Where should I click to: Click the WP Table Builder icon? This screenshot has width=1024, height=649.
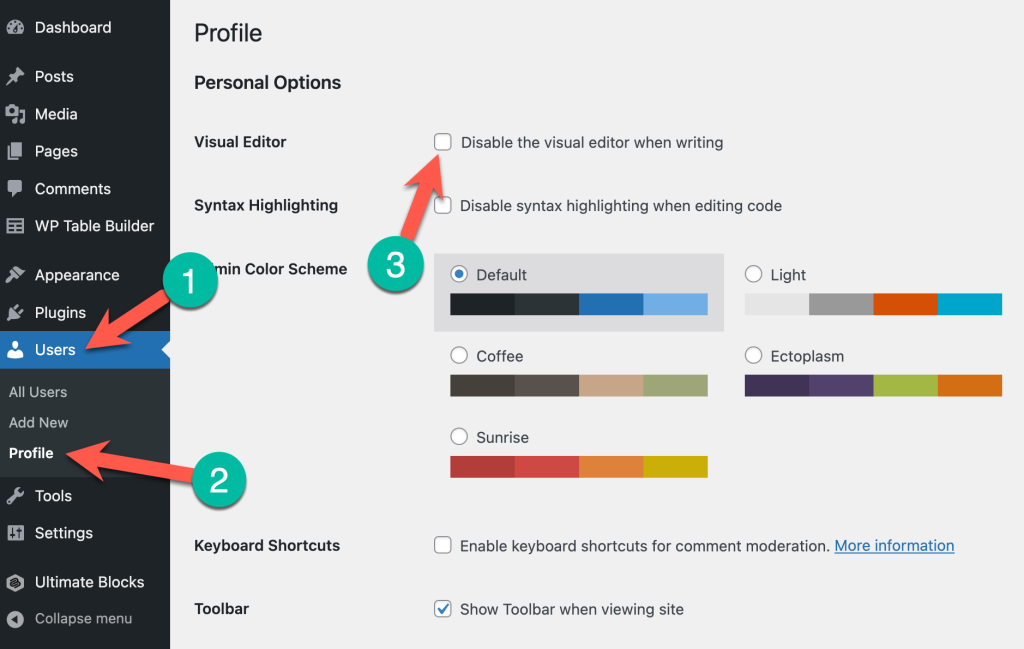coord(15,226)
